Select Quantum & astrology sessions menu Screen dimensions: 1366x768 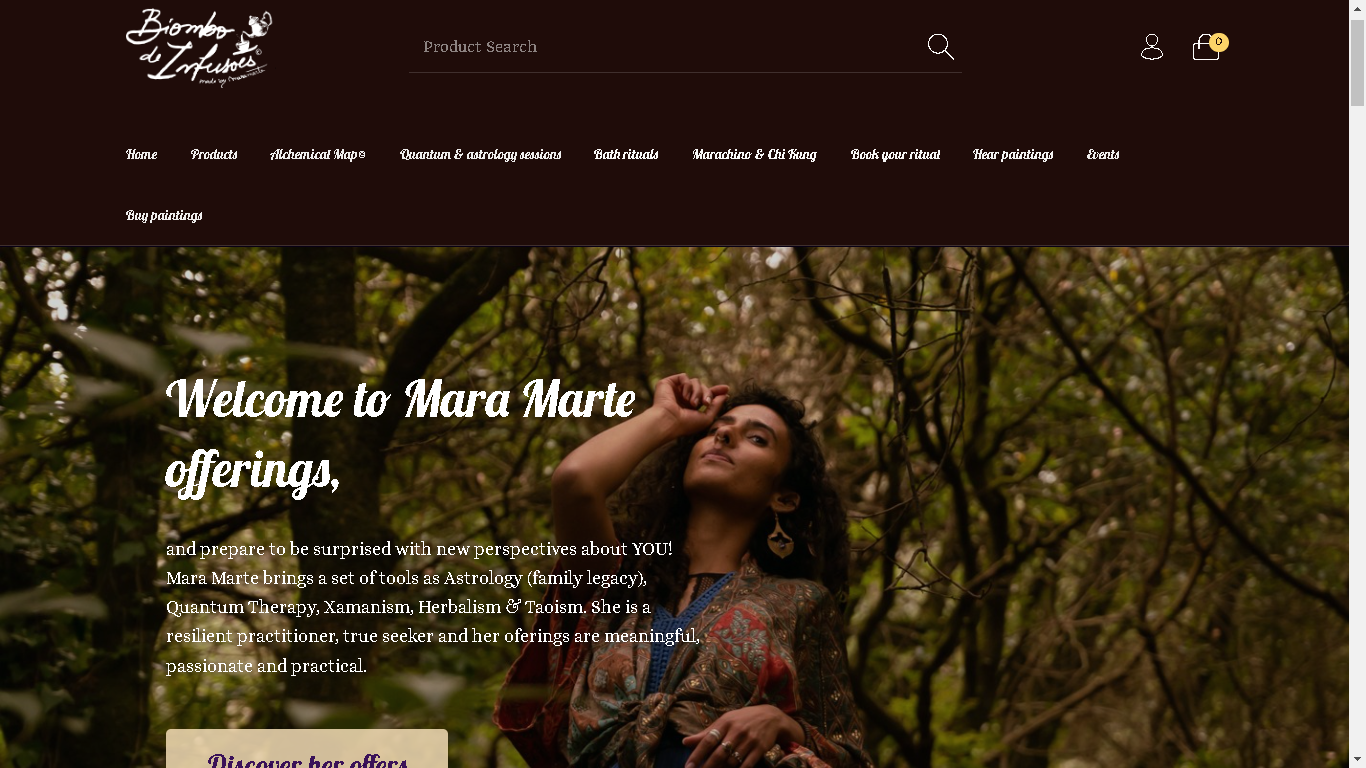click(480, 154)
